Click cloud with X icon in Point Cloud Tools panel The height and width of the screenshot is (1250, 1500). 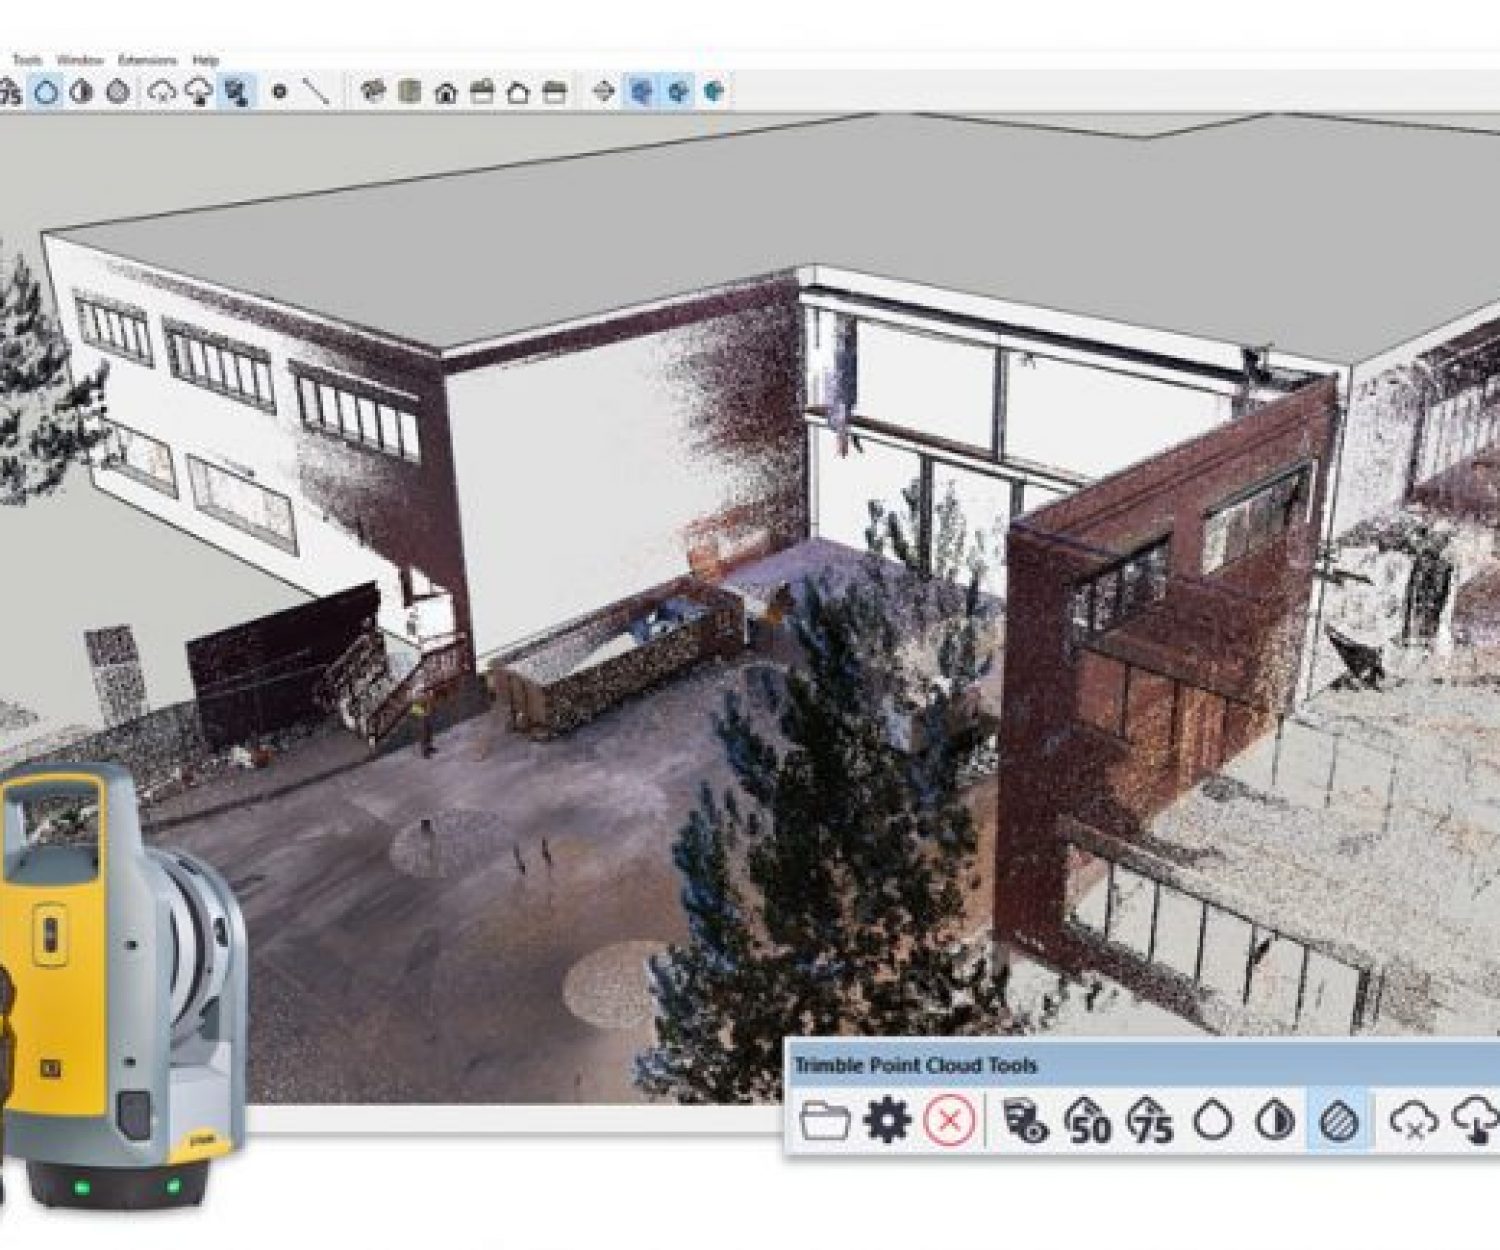pyautogui.click(x=1414, y=1122)
